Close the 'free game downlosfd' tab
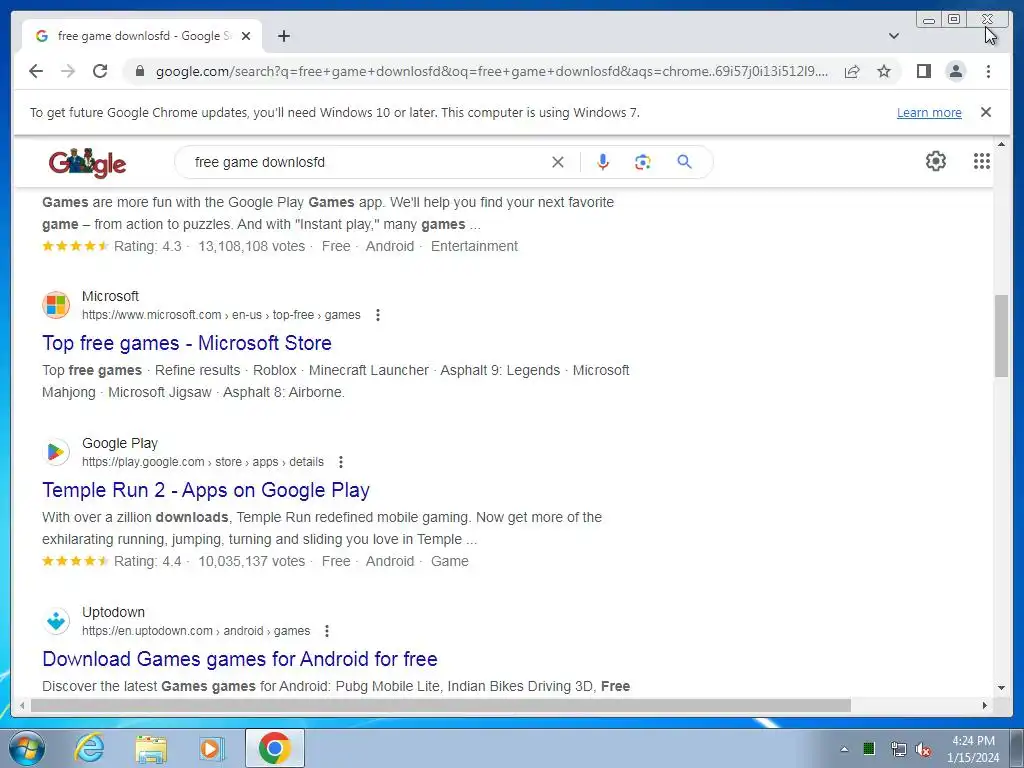The image size is (1024, 768). [246, 36]
